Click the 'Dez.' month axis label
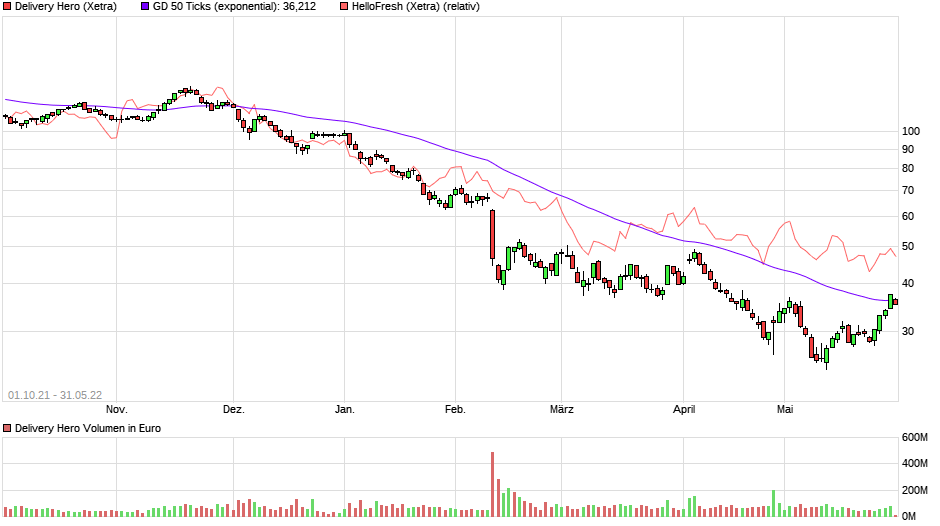Viewport: 940px width, 526px height. tap(234, 410)
